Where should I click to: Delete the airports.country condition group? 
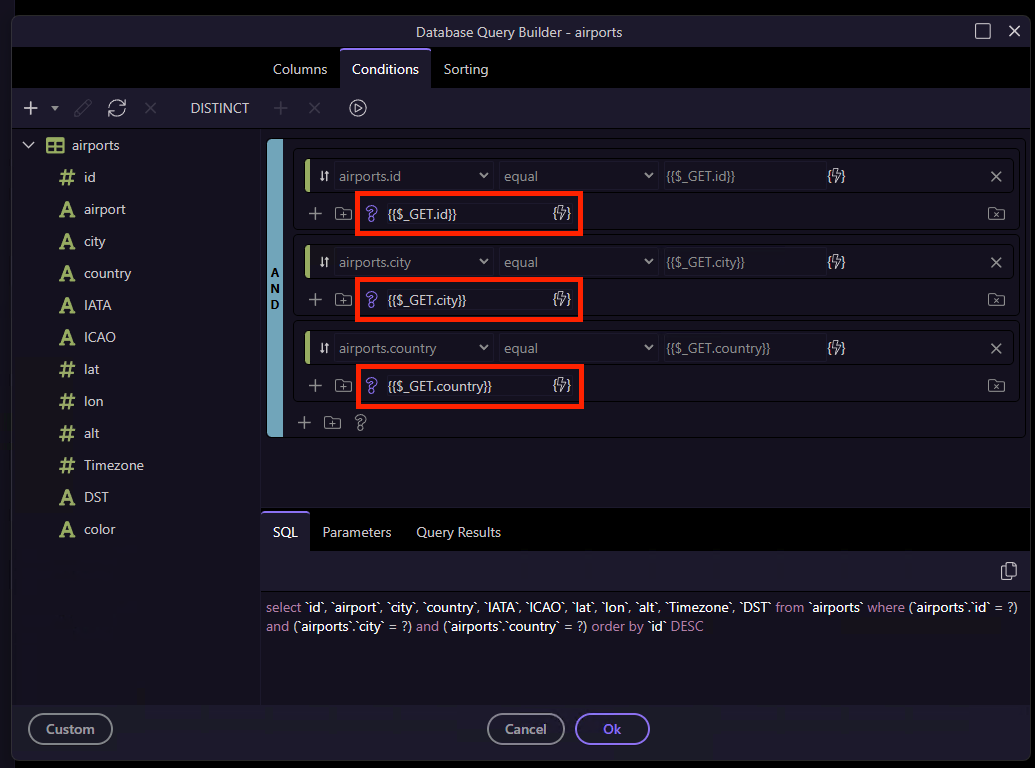click(x=996, y=385)
